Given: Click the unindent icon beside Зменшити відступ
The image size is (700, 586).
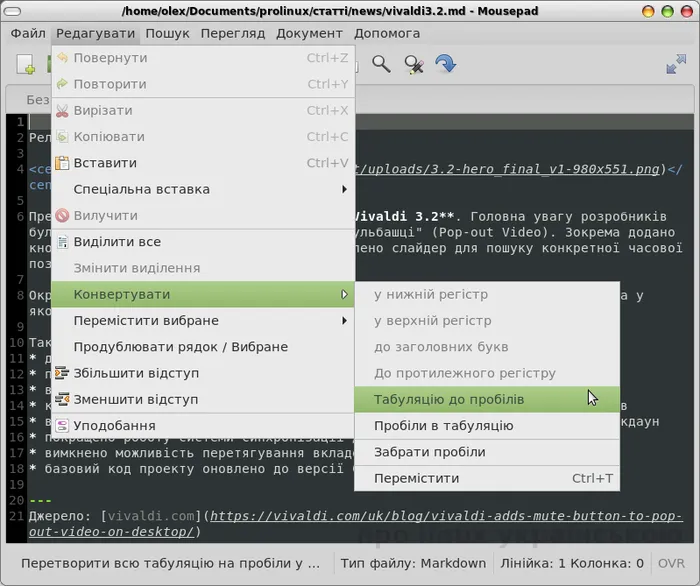Looking at the screenshot, I should pos(62,399).
